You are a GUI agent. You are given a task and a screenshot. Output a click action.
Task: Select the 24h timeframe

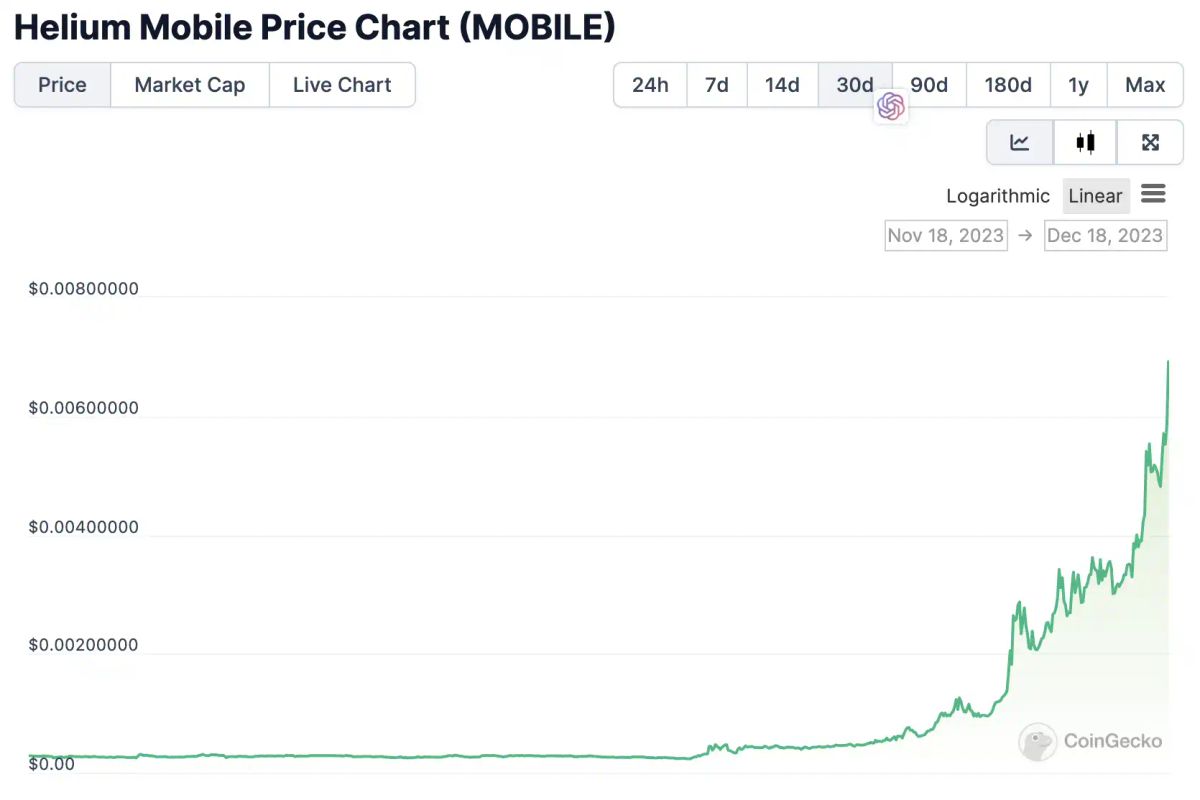(650, 85)
